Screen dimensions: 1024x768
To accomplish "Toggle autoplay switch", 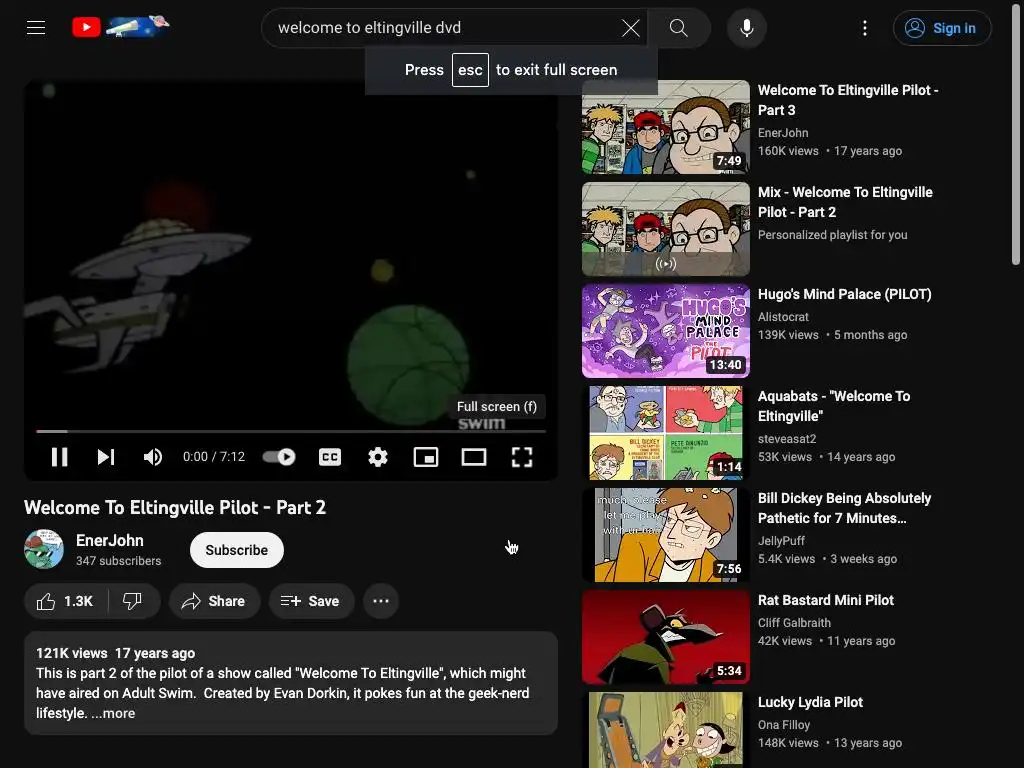I will [x=279, y=456].
